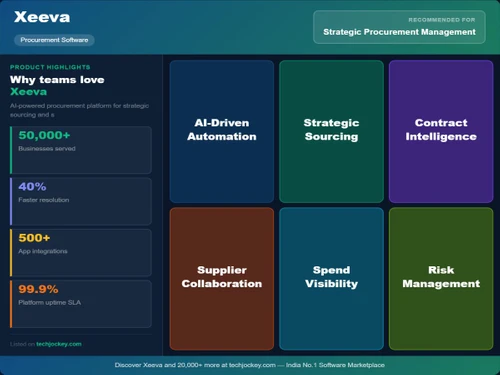Click the '500+' statistic value
500x375 pixels.
34,238
